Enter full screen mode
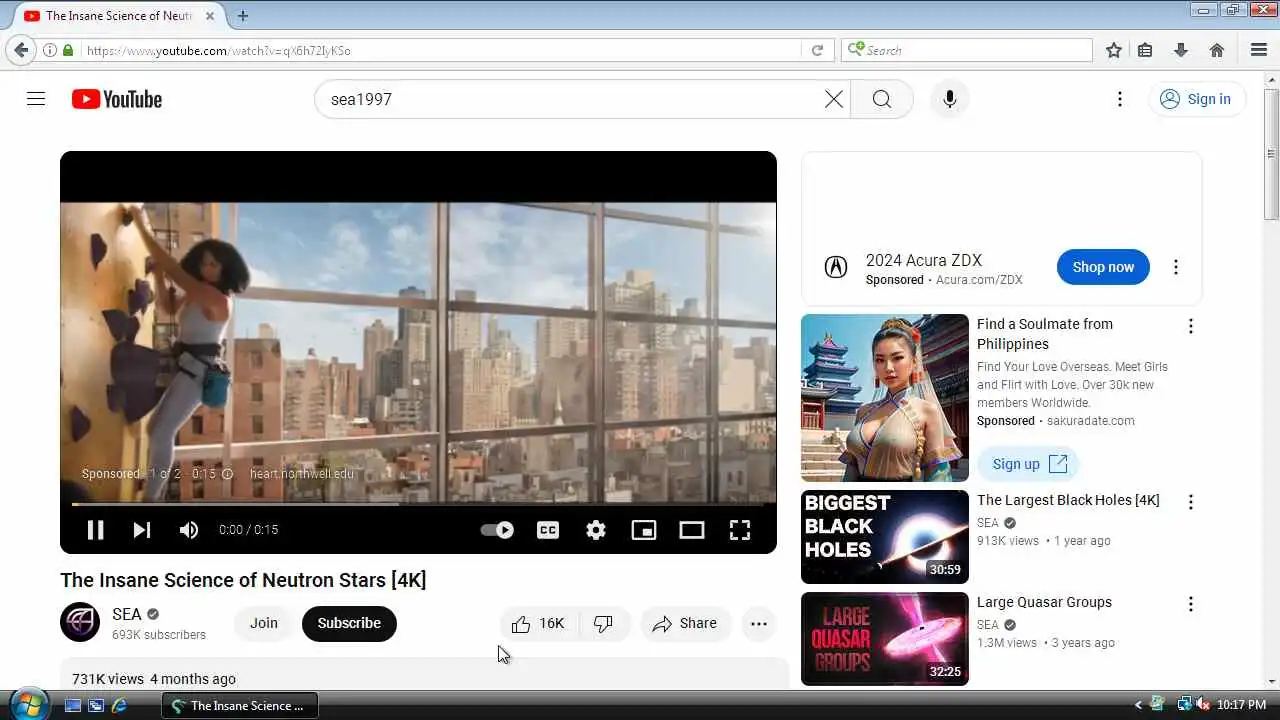The height and width of the screenshot is (720, 1280). (x=740, y=530)
